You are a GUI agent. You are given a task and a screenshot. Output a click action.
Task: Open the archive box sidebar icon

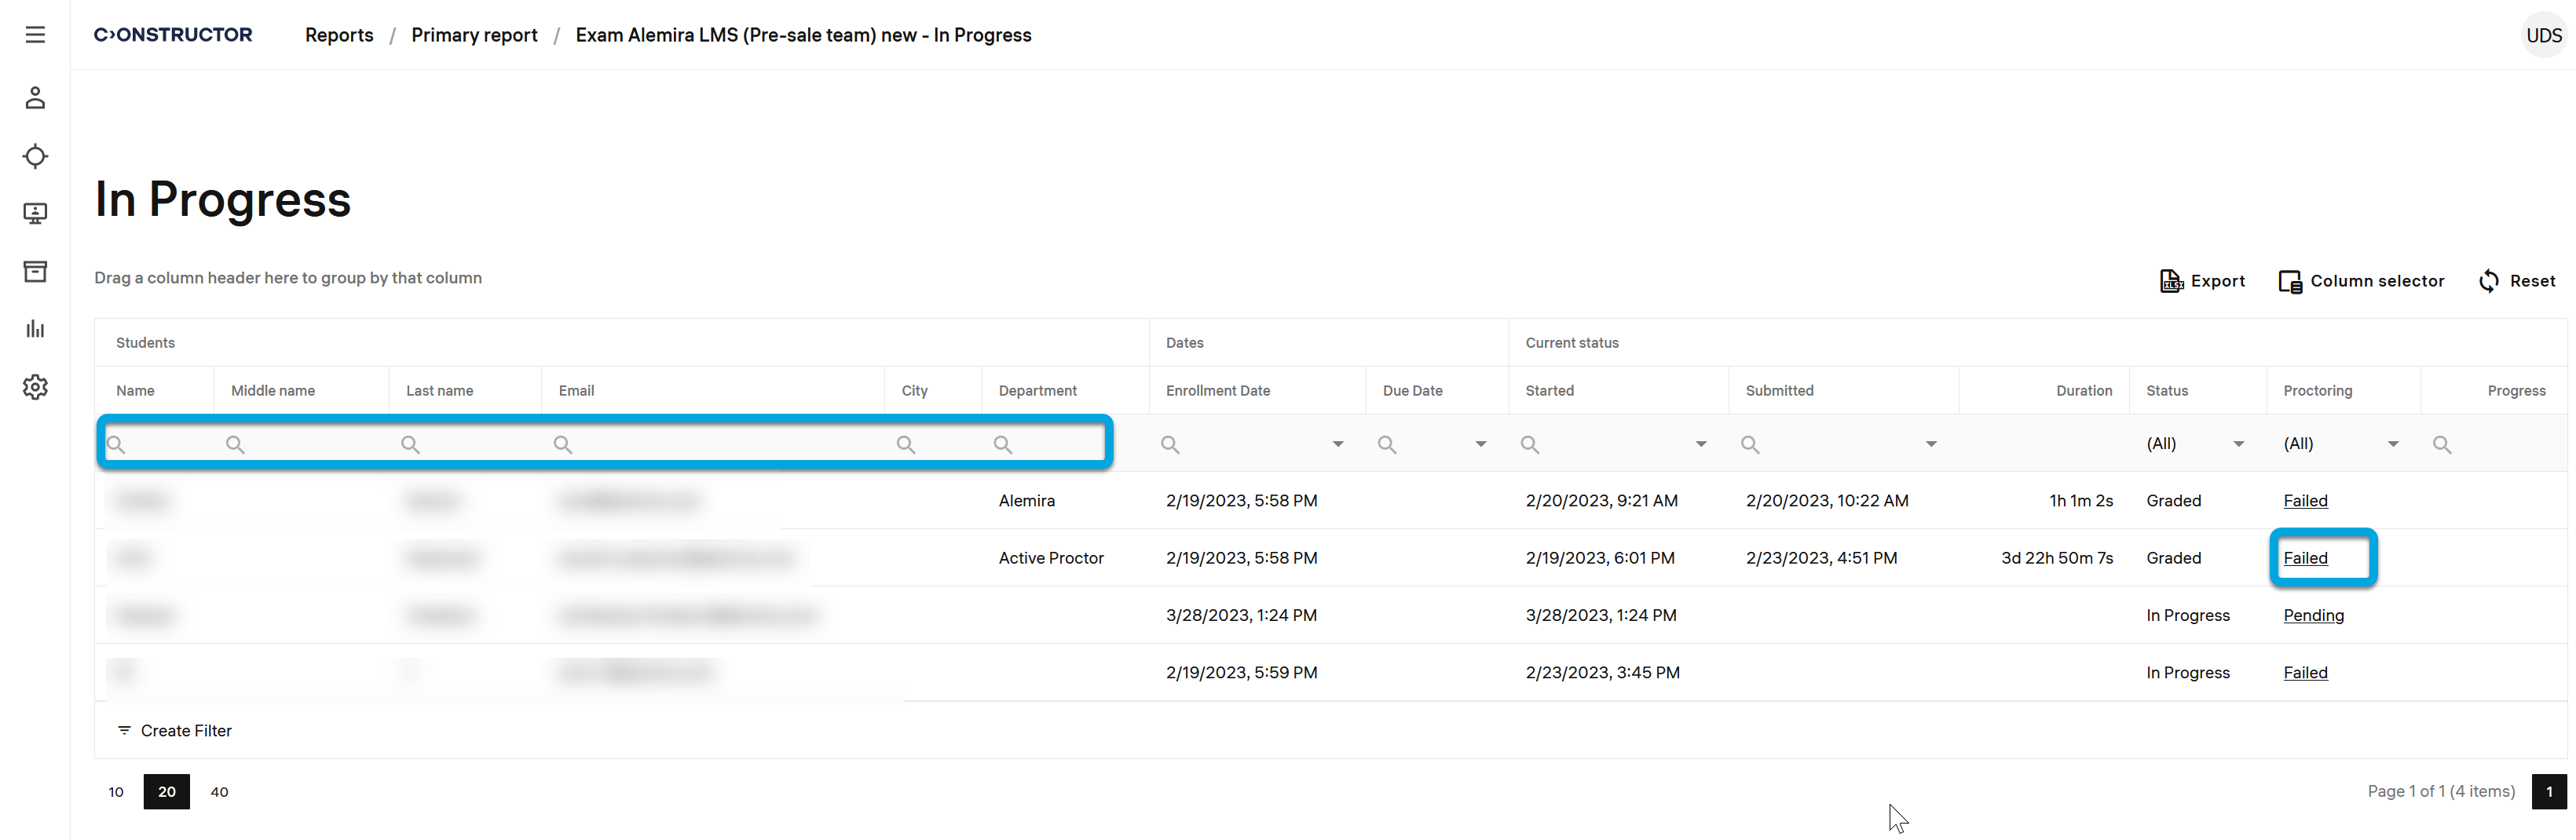coord(35,271)
